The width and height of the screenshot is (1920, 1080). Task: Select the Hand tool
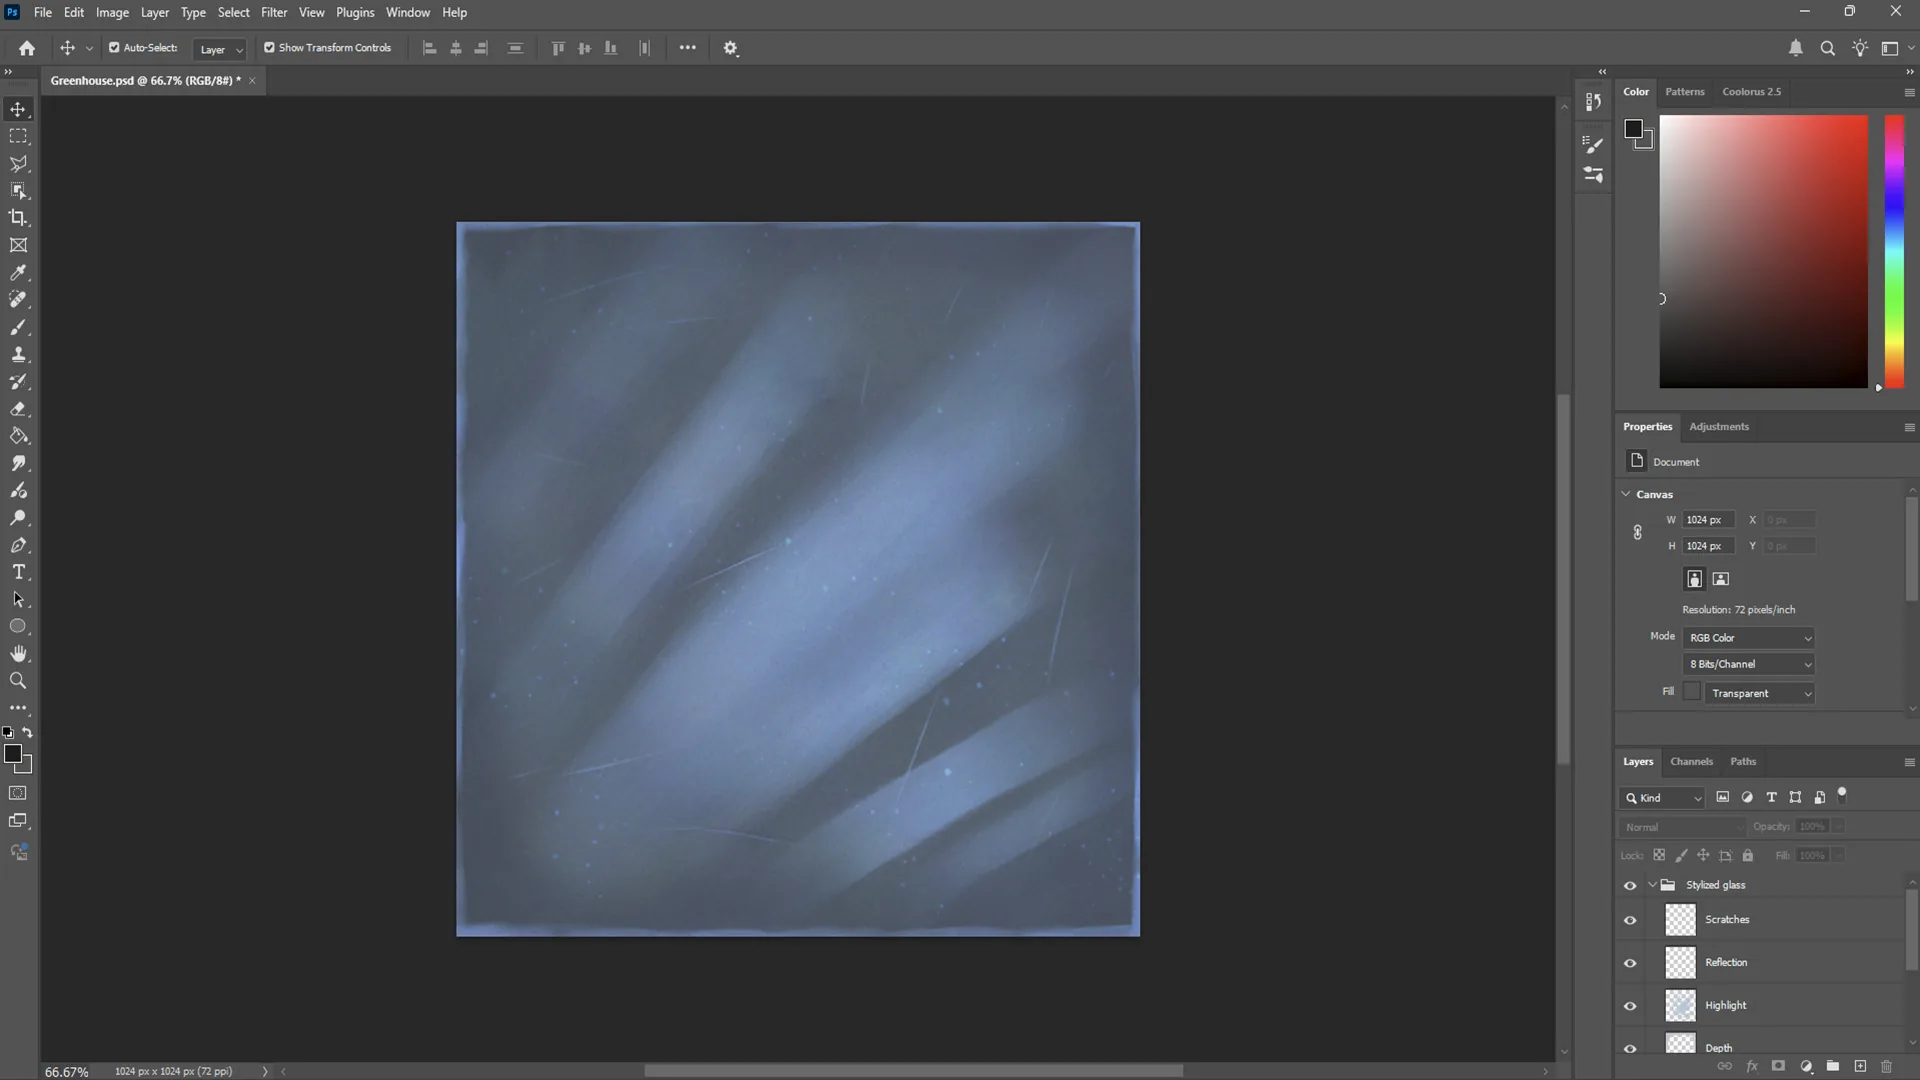click(x=18, y=653)
